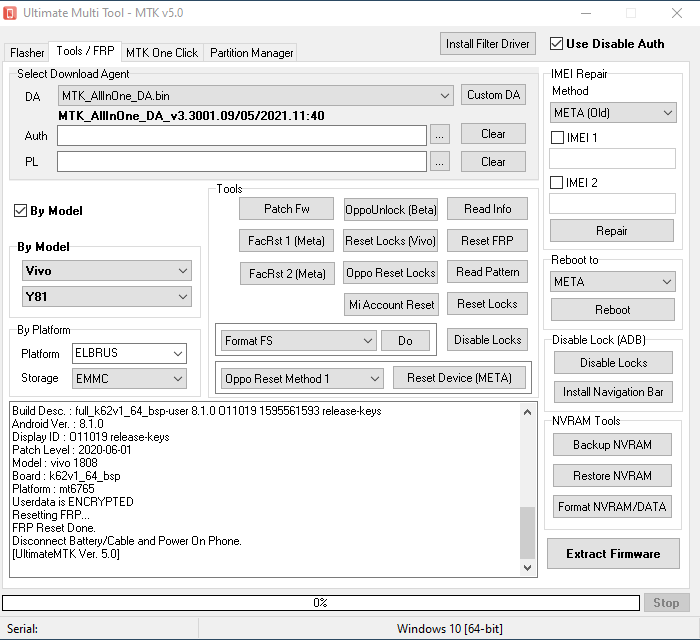
Task: Click the Stop button
Action: pos(667,603)
